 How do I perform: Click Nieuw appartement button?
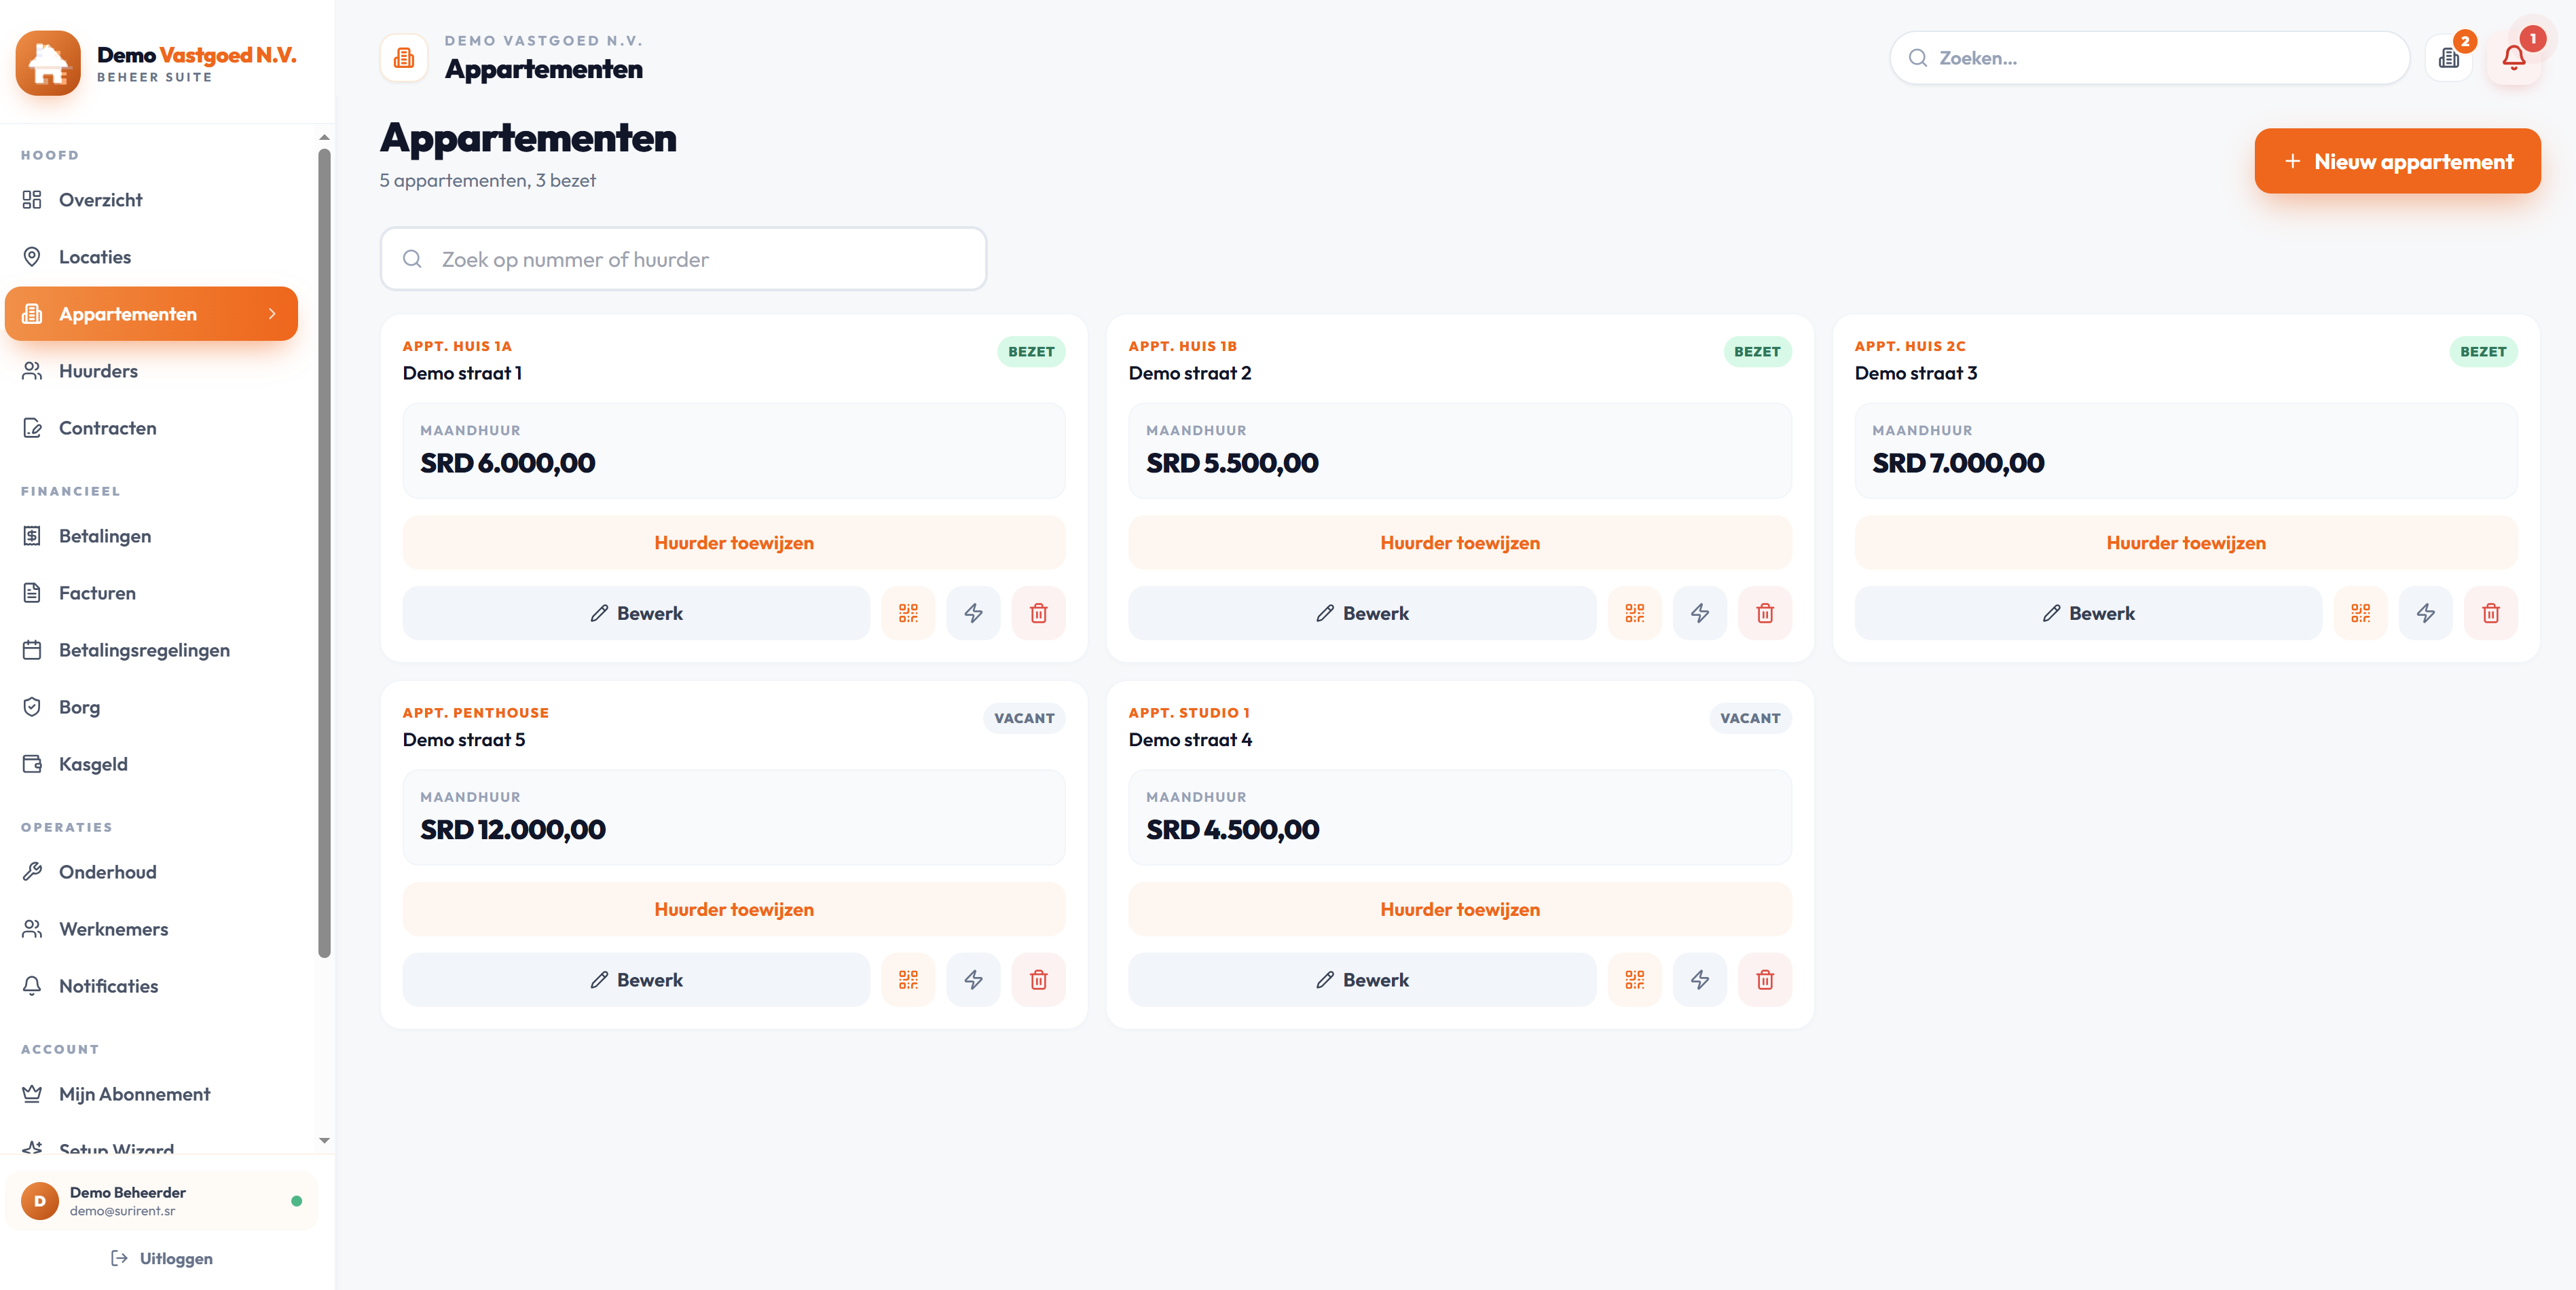coord(2398,161)
